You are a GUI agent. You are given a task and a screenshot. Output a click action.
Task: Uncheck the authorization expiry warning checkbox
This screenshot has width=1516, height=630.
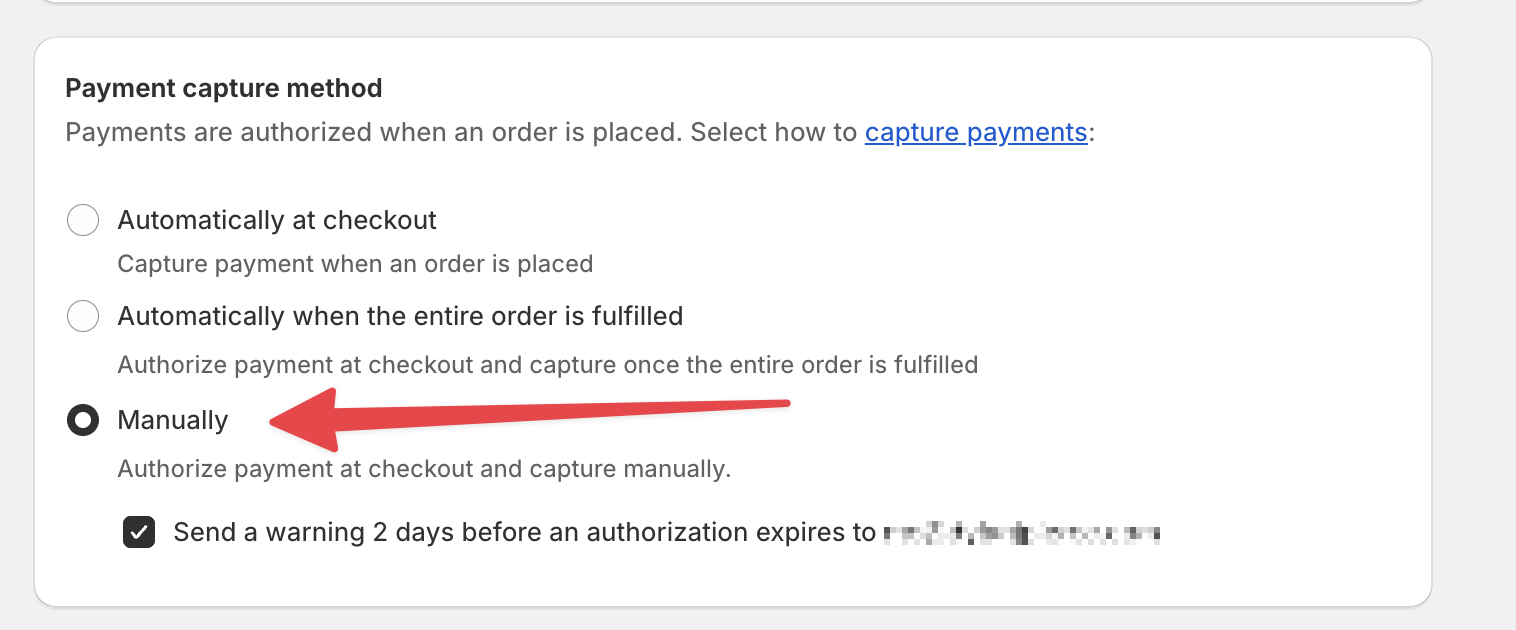coord(138,532)
